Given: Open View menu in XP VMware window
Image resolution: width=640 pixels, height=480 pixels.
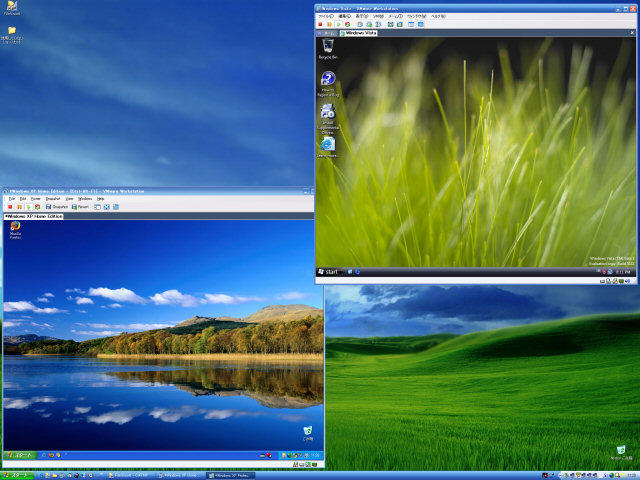Looking at the screenshot, I should [x=70, y=199].
